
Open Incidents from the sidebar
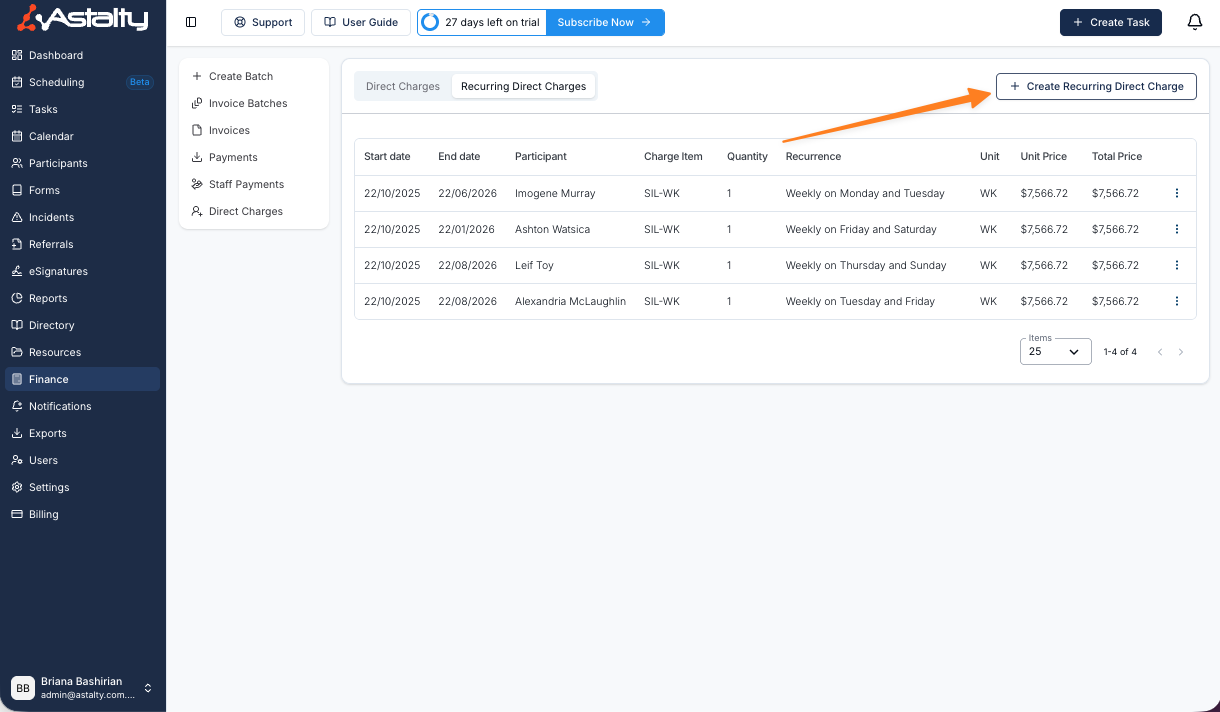pyautogui.click(x=51, y=217)
